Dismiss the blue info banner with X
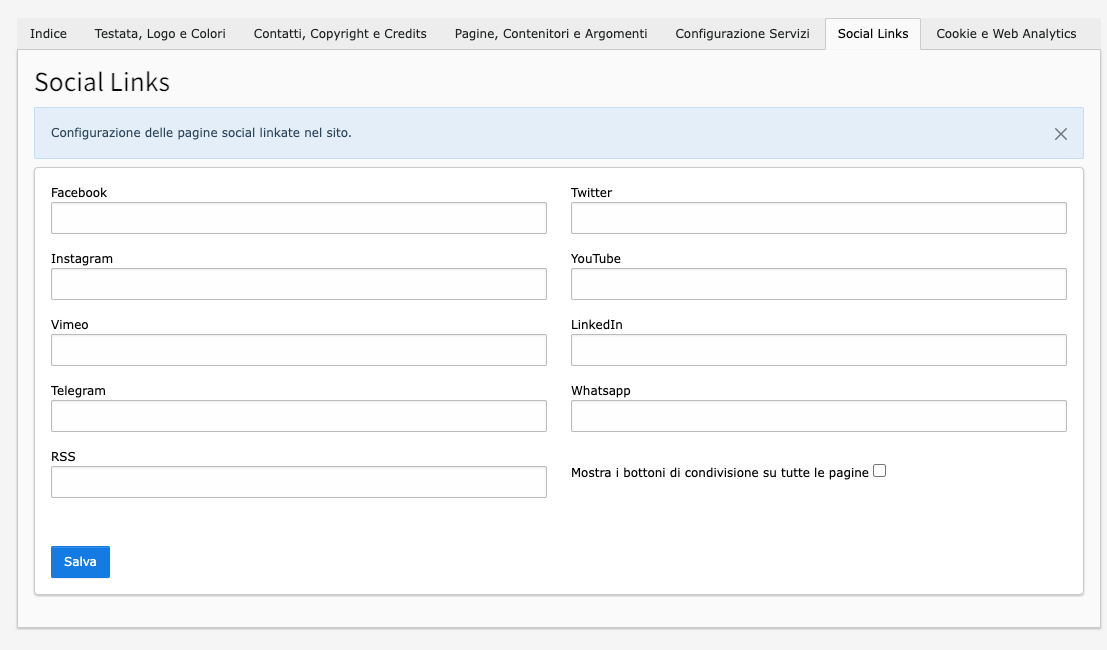Screen dimensions: 1107x650 (1060, 134)
